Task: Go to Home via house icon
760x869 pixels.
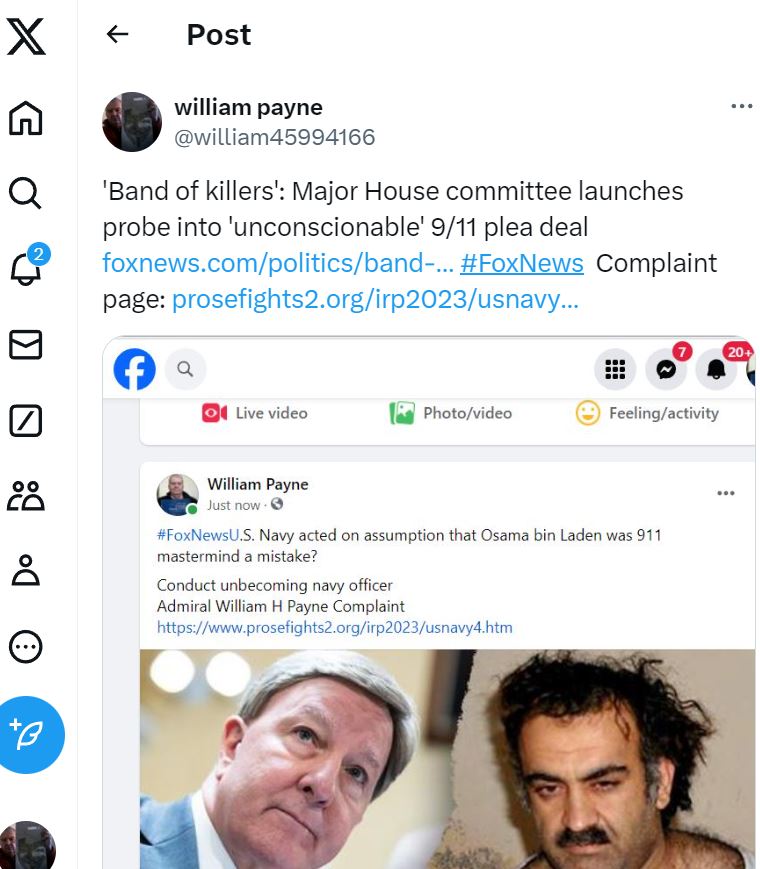Action: click(x=25, y=118)
